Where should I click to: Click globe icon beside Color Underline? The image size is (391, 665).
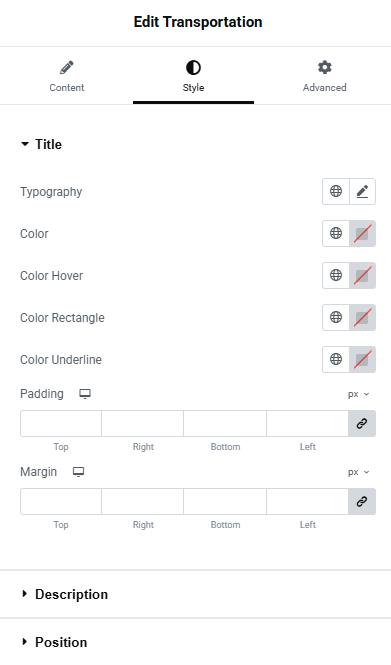click(x=336, y=359)
